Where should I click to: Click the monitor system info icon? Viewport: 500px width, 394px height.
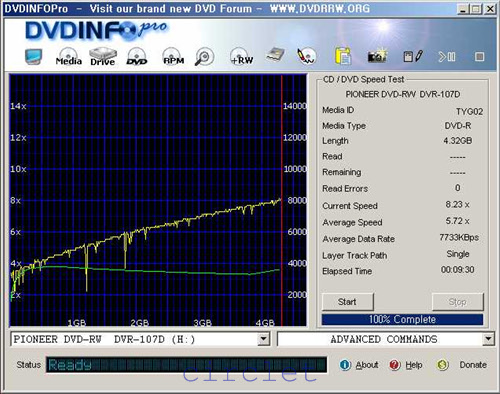(x=33, y=56)
